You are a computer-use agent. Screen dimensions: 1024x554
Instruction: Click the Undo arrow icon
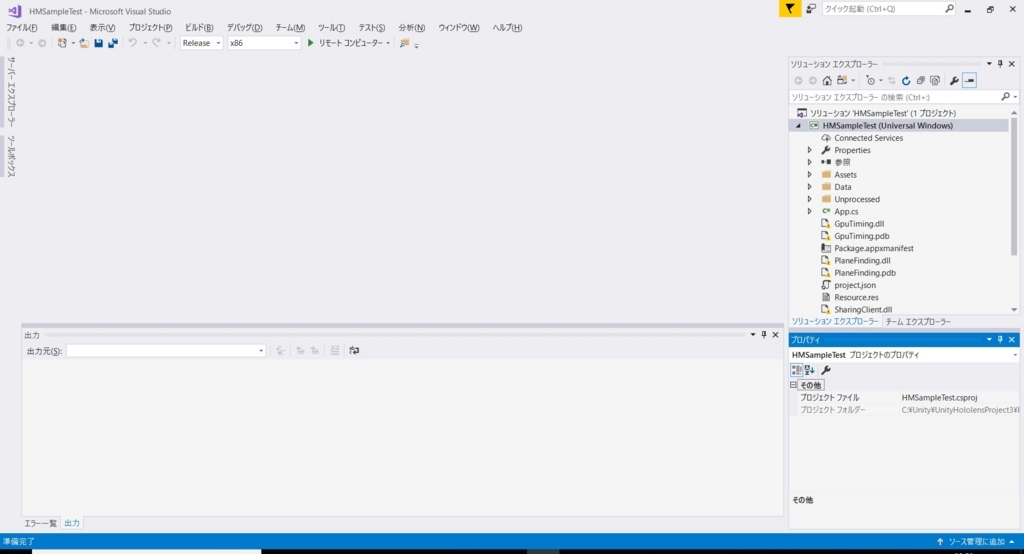133,43
